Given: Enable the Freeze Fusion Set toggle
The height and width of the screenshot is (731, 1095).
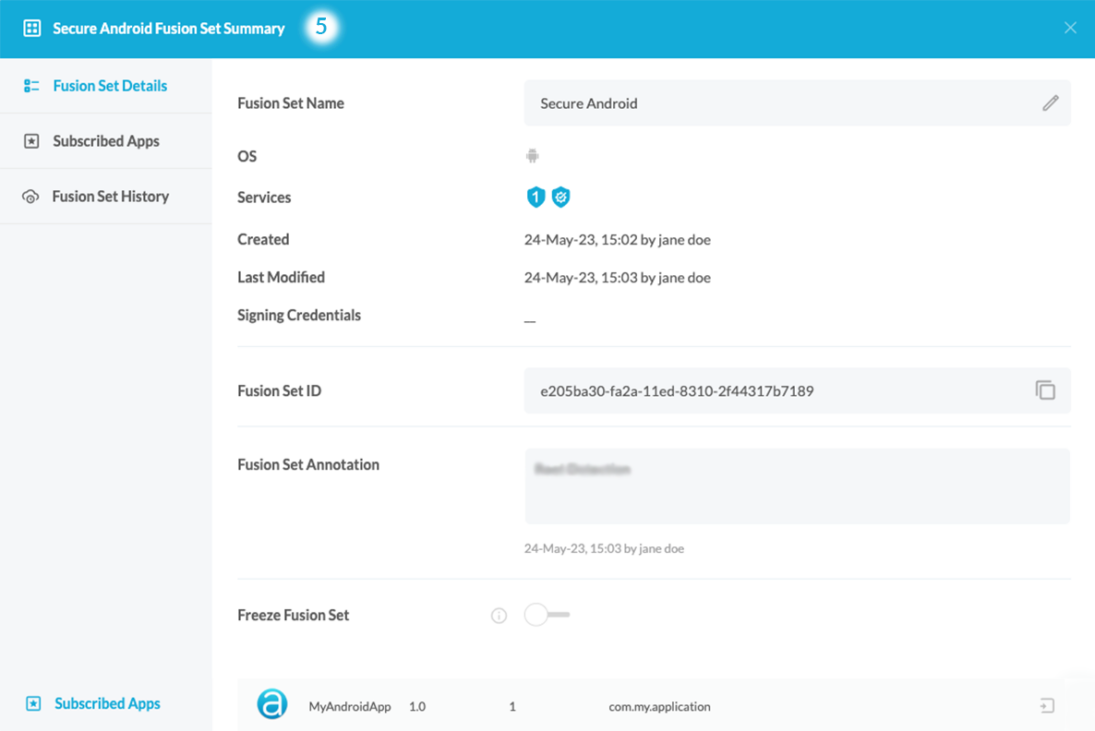Looking at the screenshot, I should click(546, 615).
